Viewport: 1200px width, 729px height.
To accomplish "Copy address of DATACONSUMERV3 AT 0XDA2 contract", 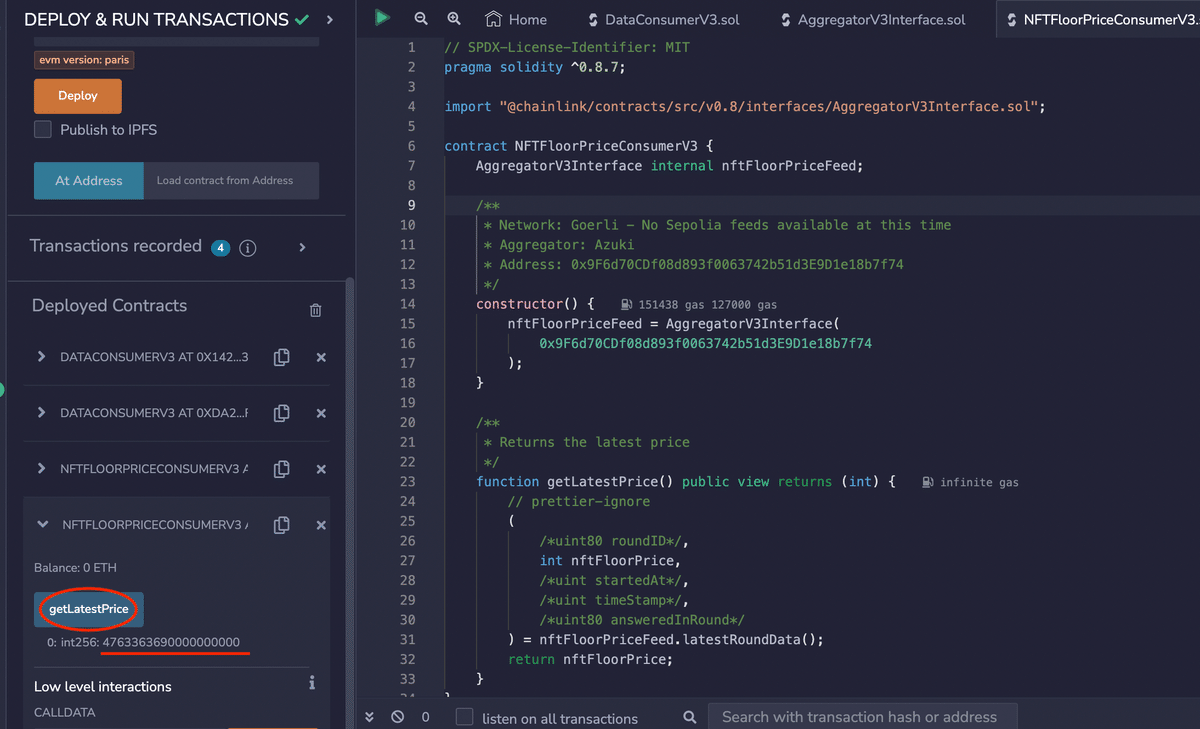I will pos(282,413).
